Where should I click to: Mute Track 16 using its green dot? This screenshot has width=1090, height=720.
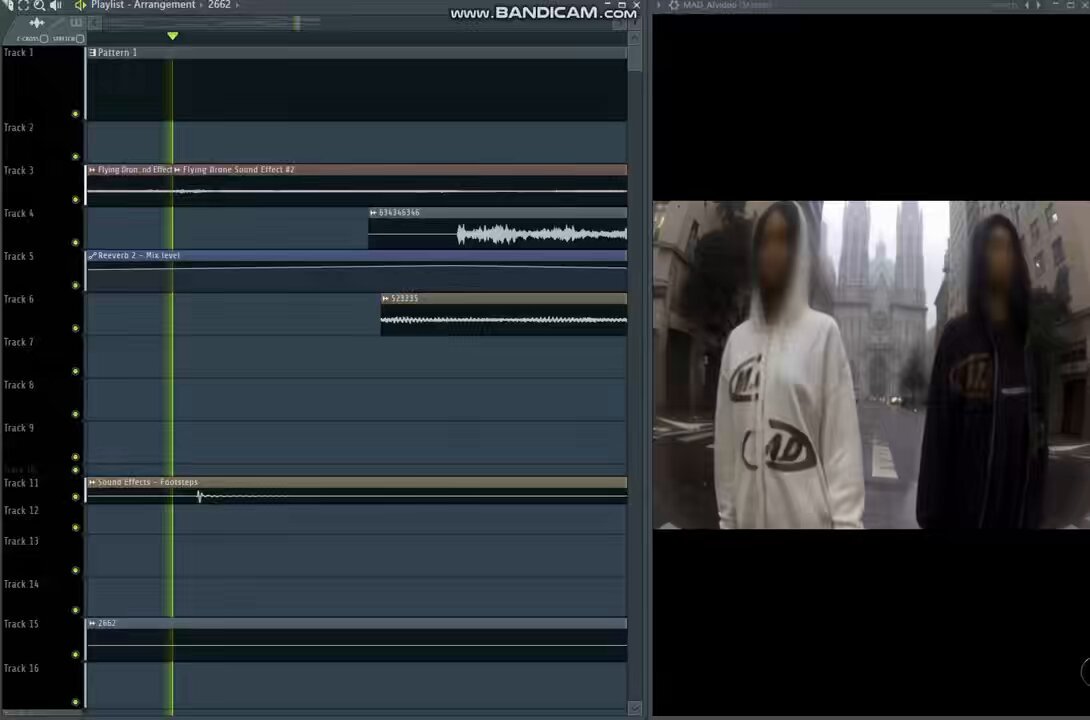(76, 702)
